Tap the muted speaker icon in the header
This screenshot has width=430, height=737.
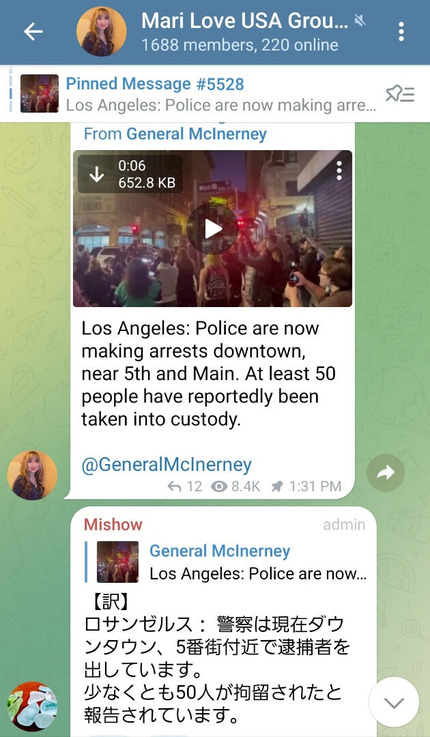point(360,20)
